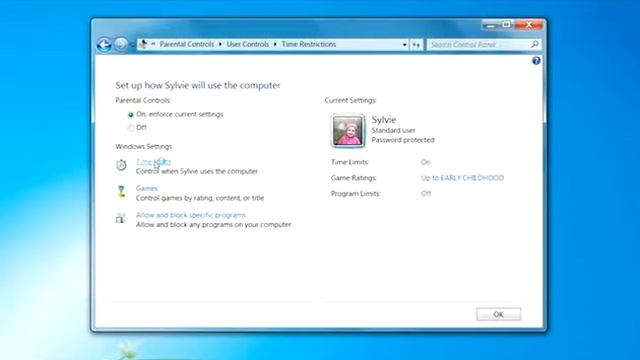Open the recent pages dropdown arrow
Viewport: 640px width, 360px height.
point(132,44)
